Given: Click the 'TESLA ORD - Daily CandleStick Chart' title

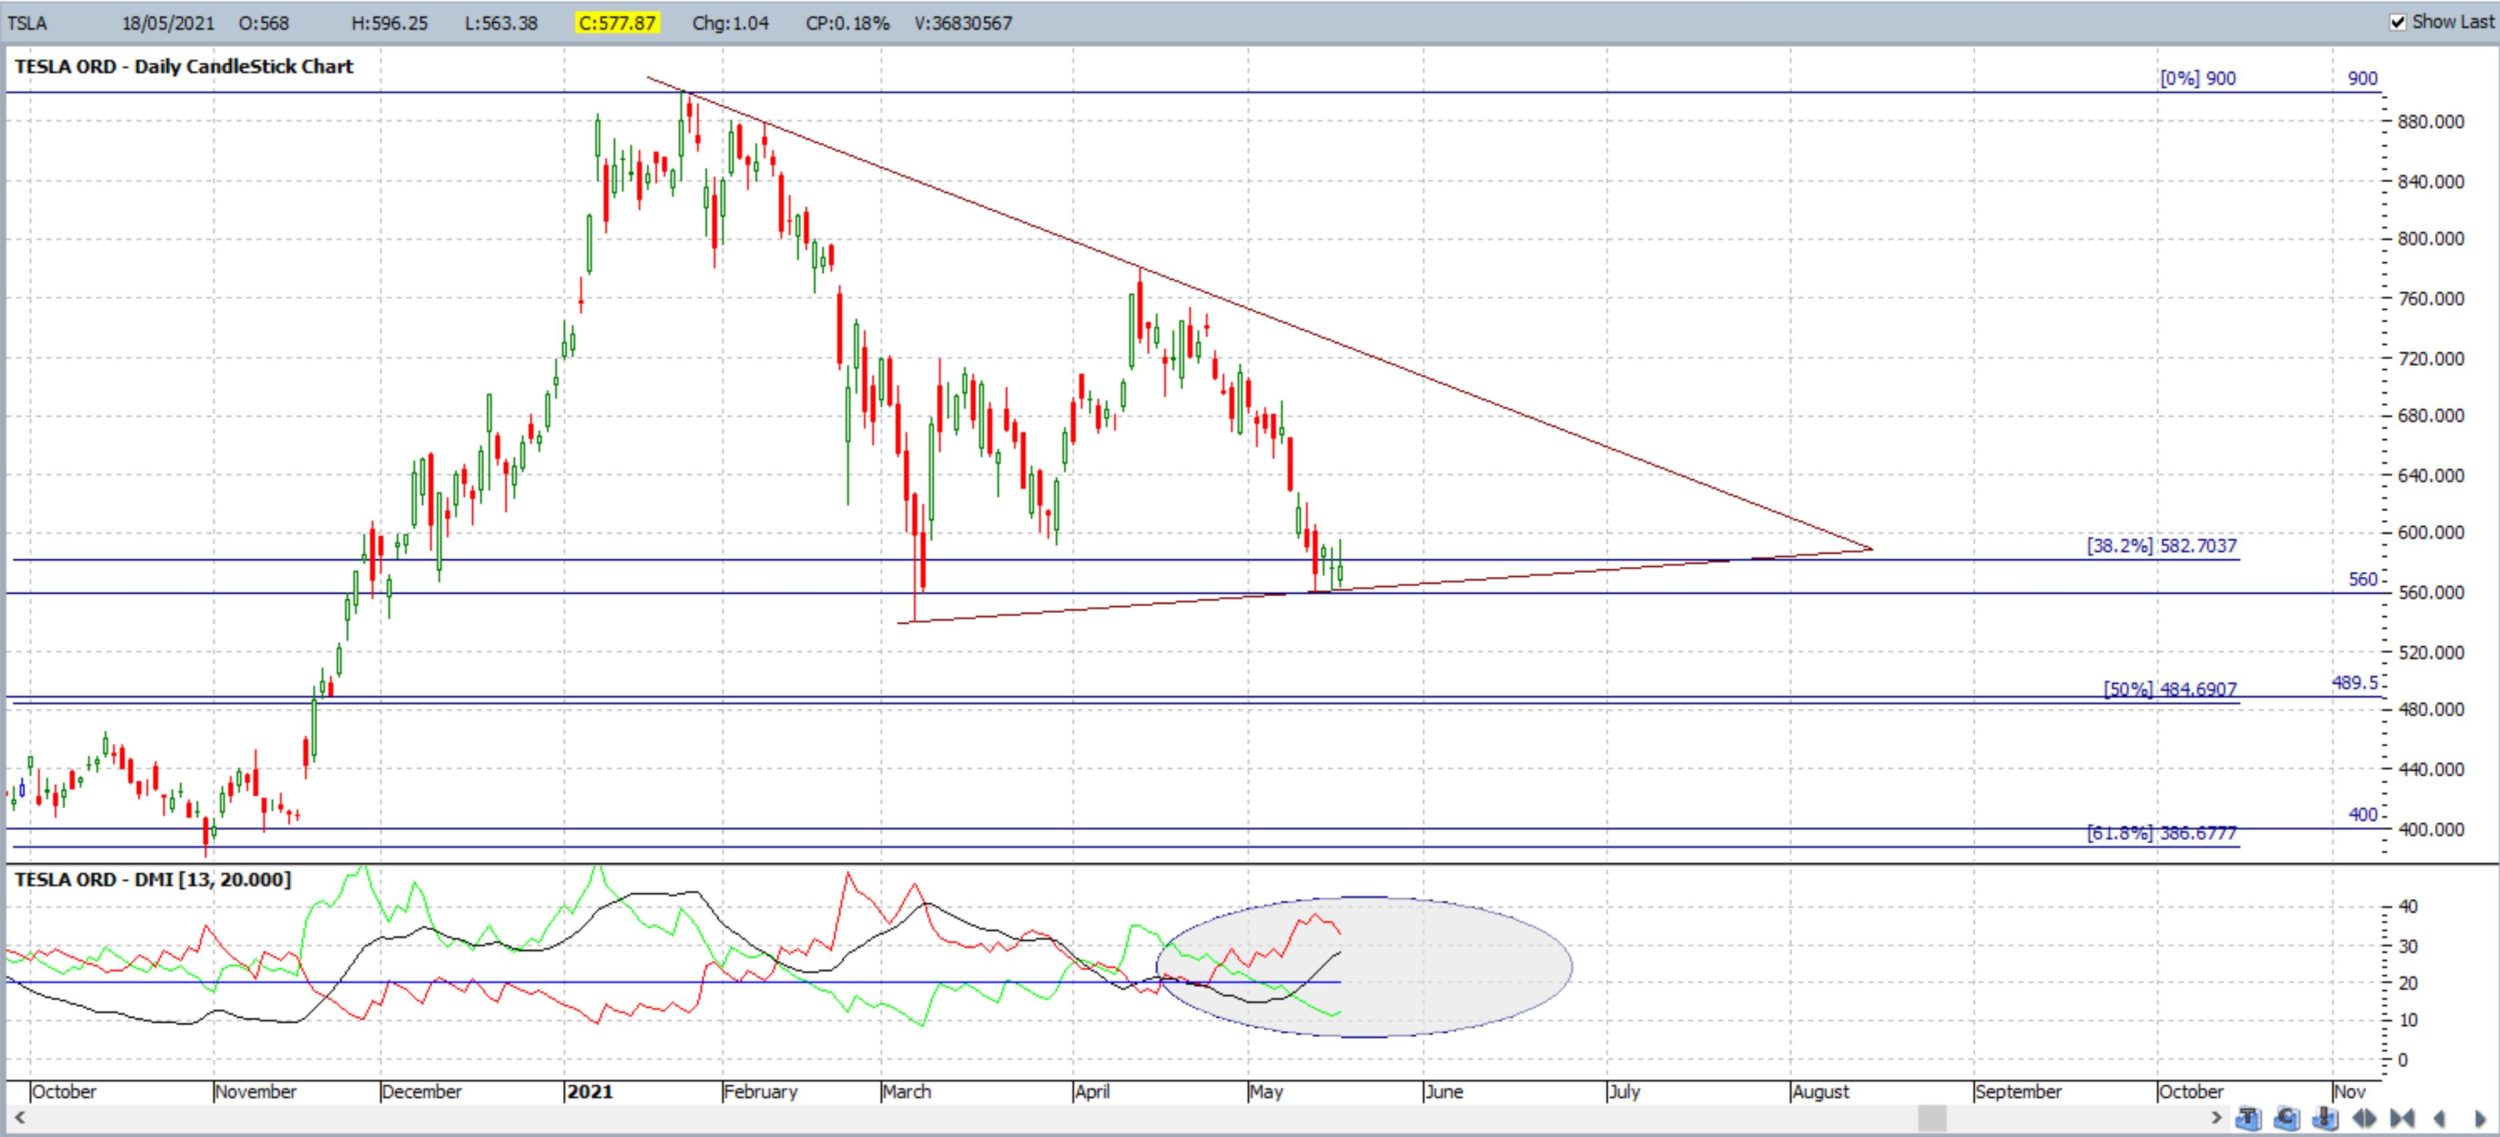Looking at the screenshot, I should pyautogui.click(x=184, y=67).
